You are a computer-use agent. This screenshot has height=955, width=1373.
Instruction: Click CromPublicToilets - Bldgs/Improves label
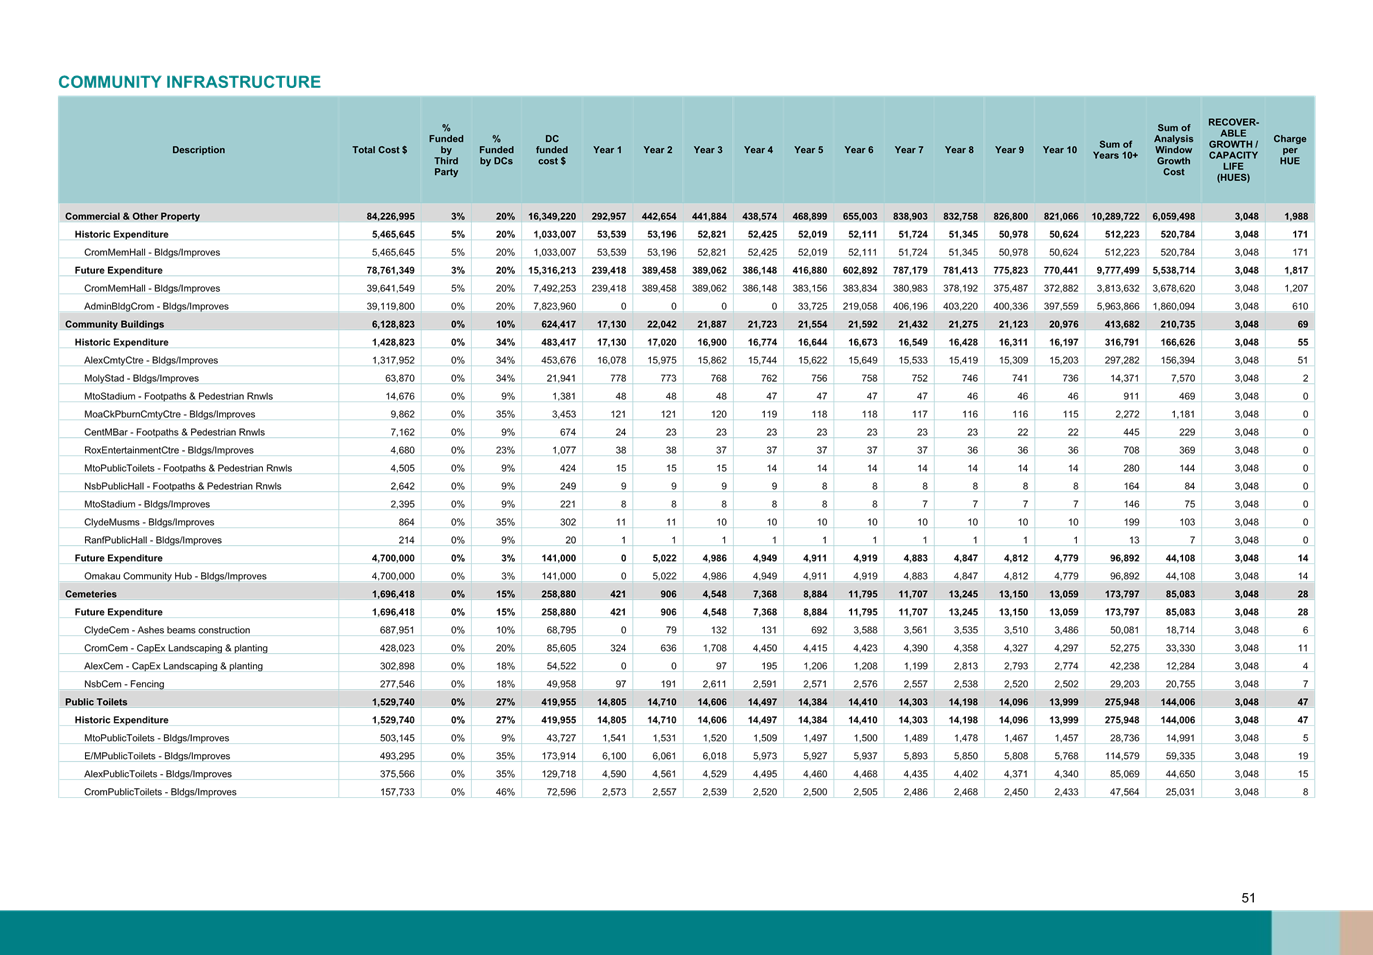pos(160,792)
